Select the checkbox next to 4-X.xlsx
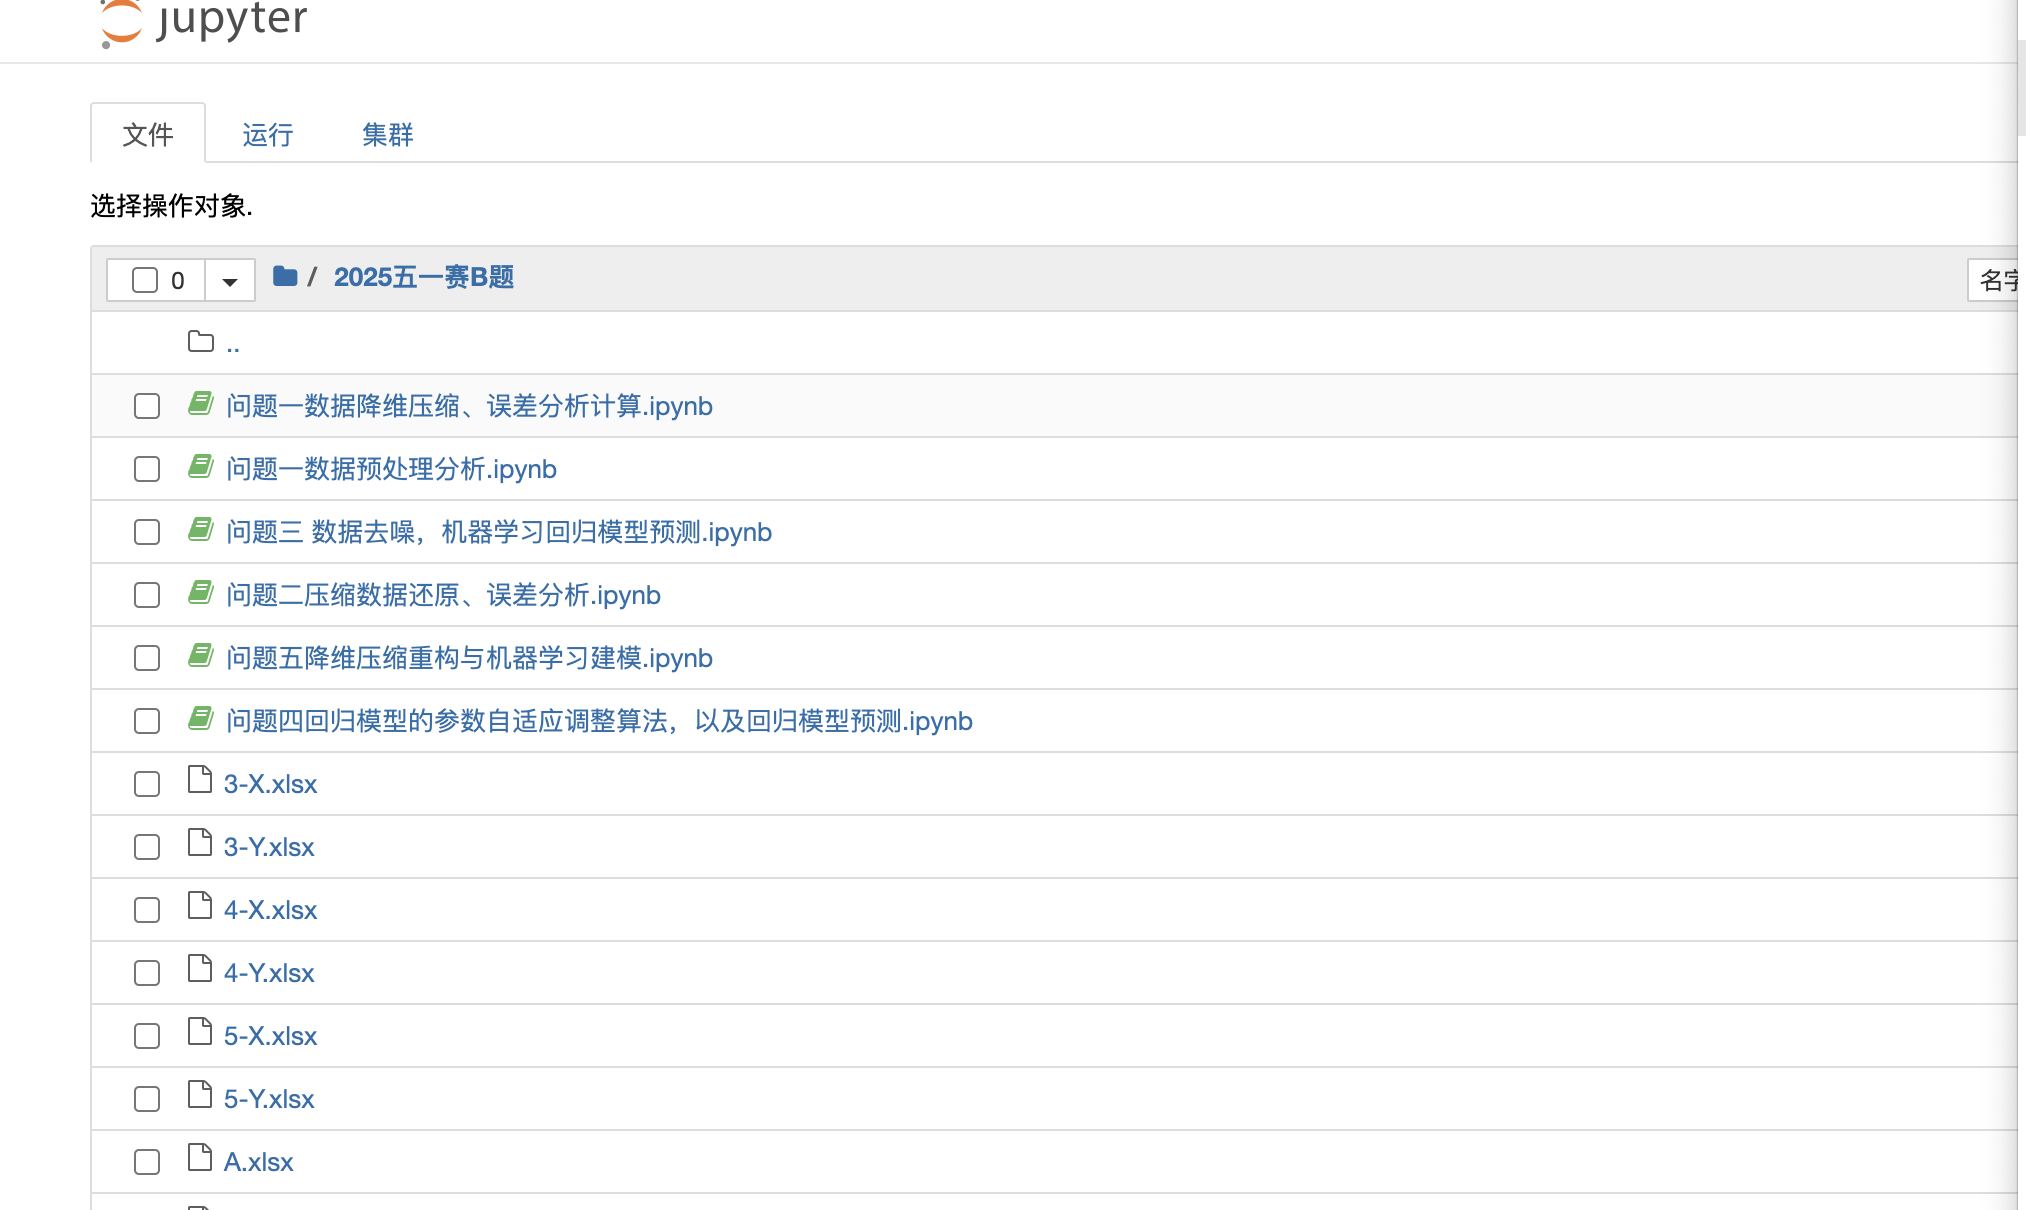This screenshot has height=1210, width=2026. pyautogui.click(x=147, y=911)
